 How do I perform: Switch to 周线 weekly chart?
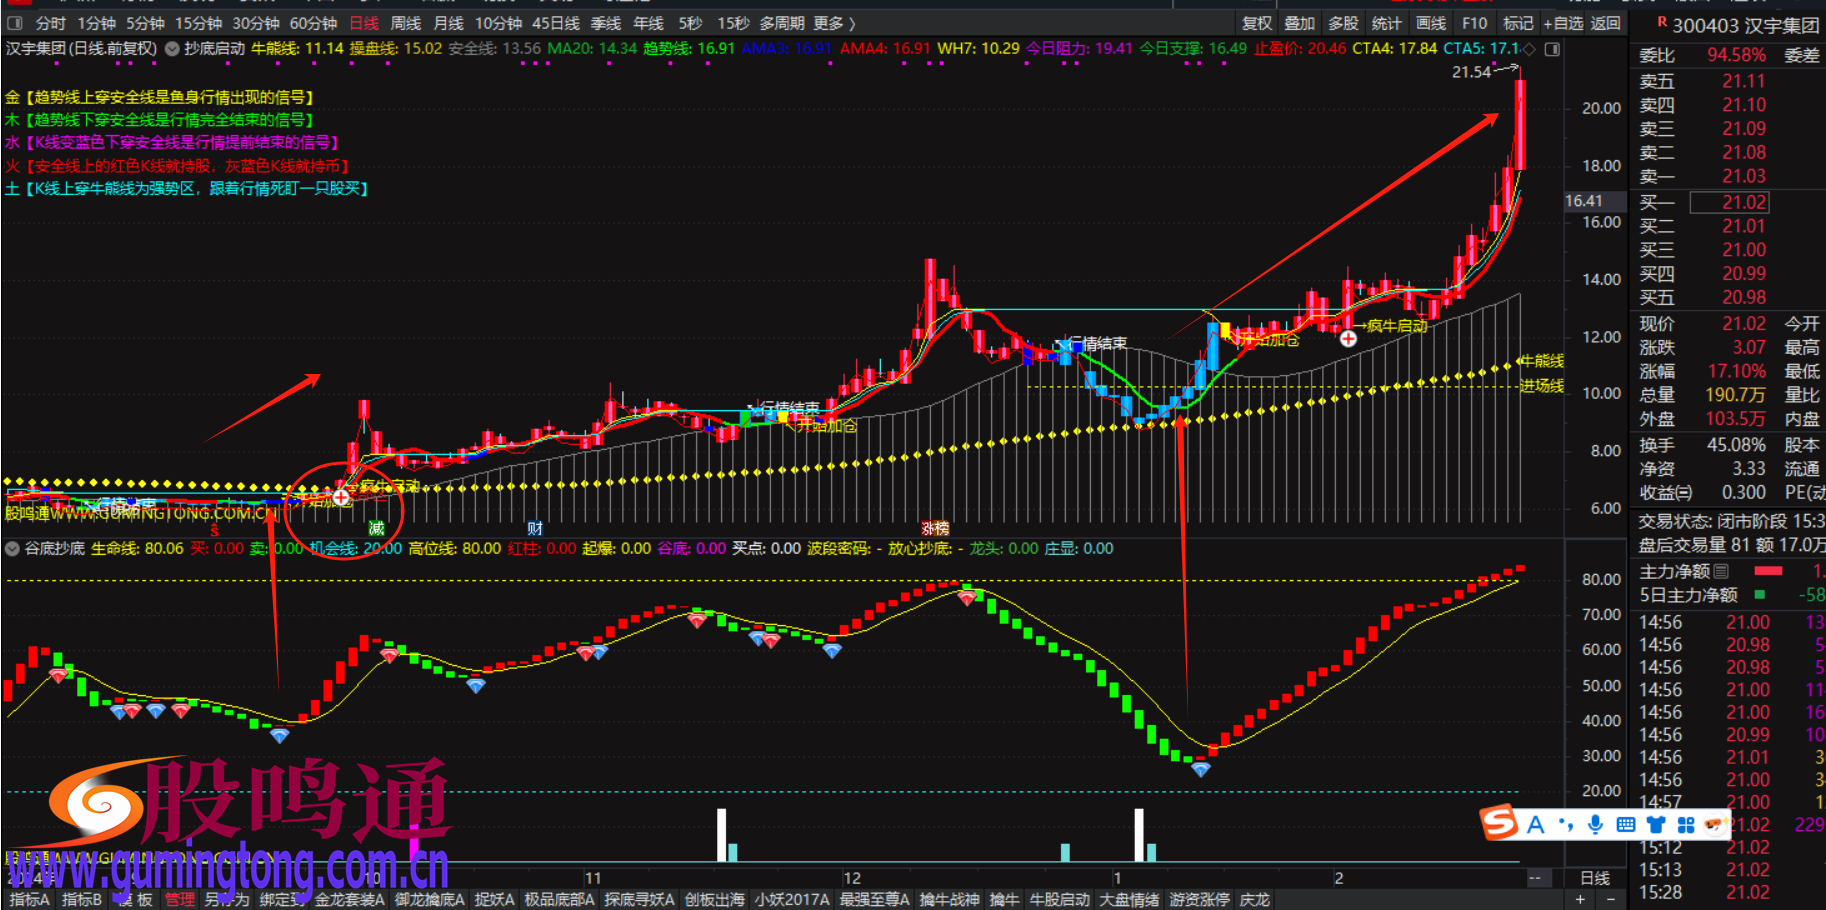click(x=405, y=23)
